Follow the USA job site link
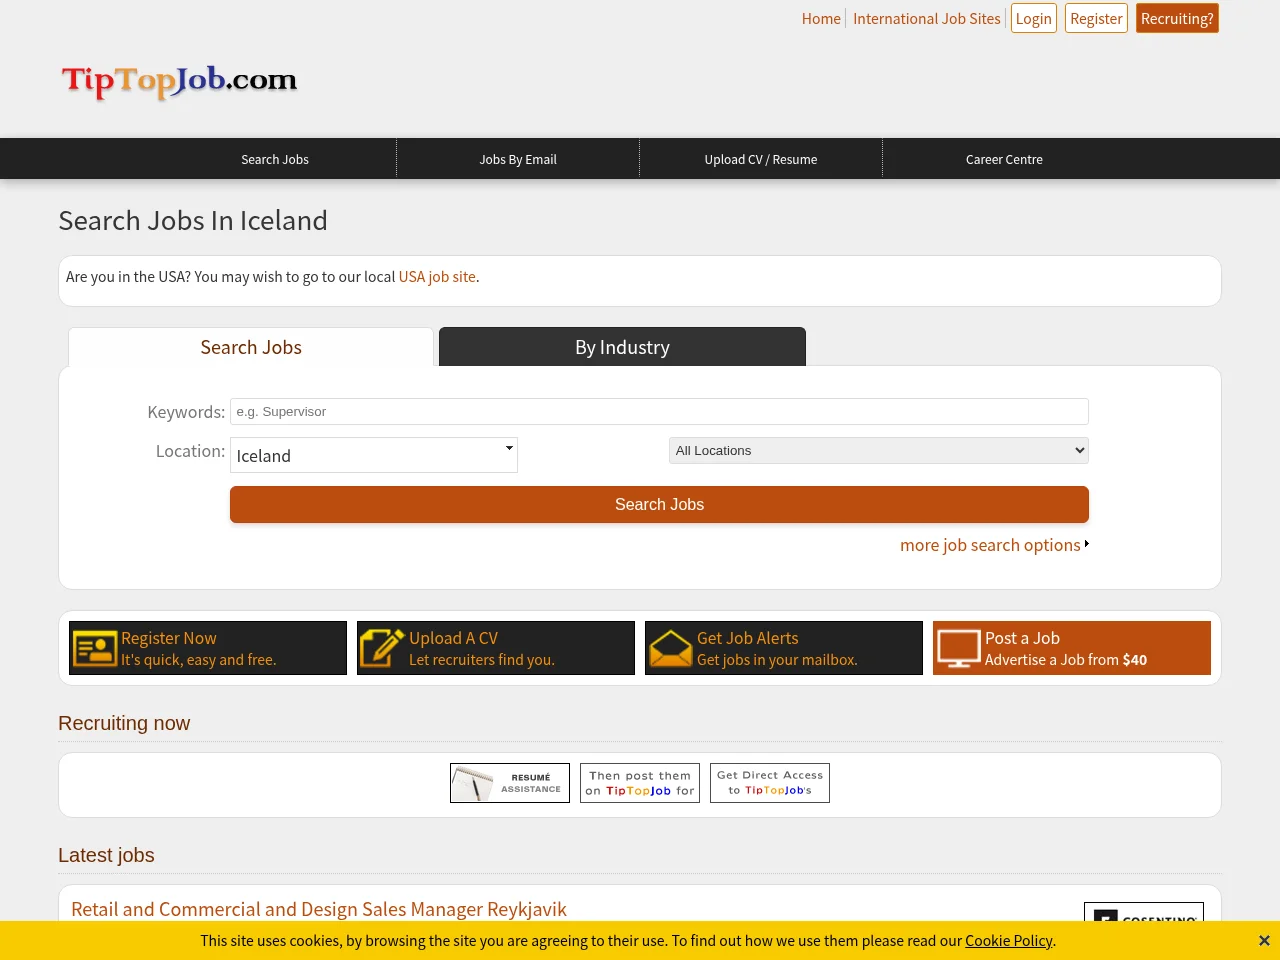Viewport: 1280px width, 960px height. click(x=437, y=277)
